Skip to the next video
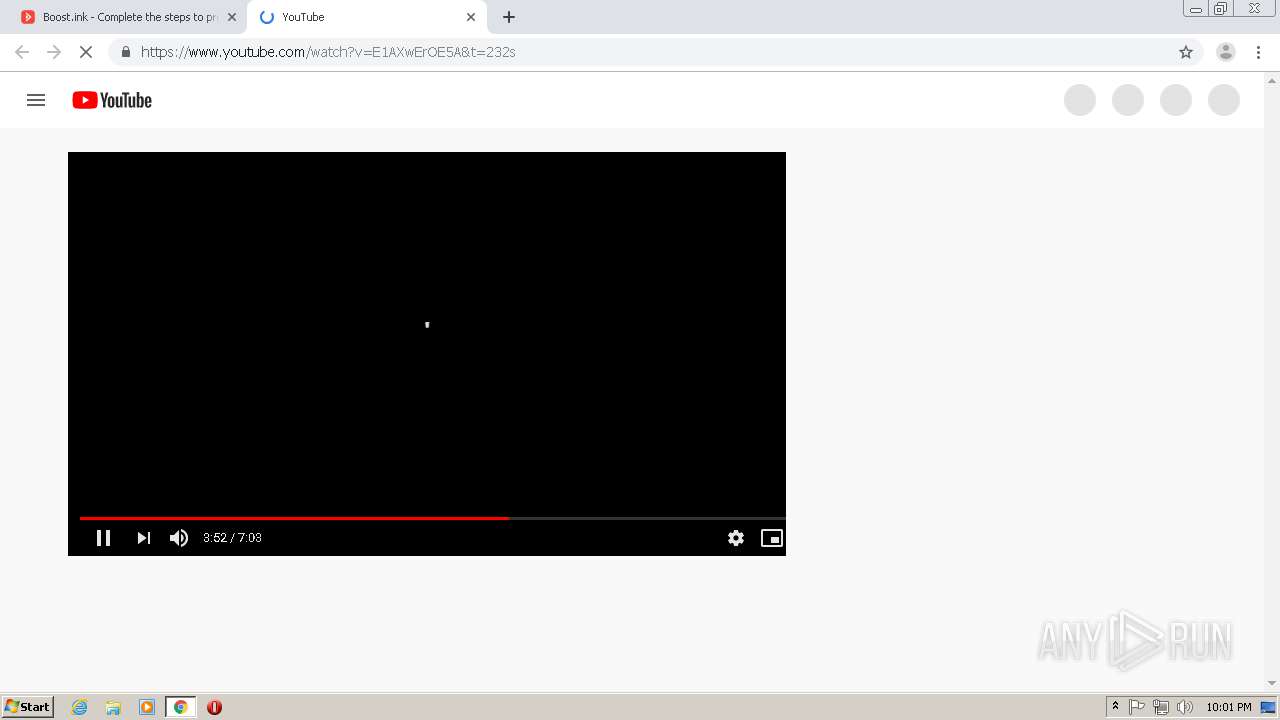 pyautogui.click(x=144, y=538)
